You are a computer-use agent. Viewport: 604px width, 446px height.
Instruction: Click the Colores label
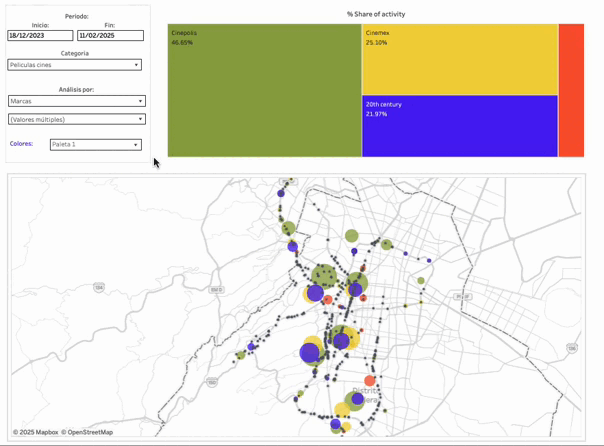[21, 144]
